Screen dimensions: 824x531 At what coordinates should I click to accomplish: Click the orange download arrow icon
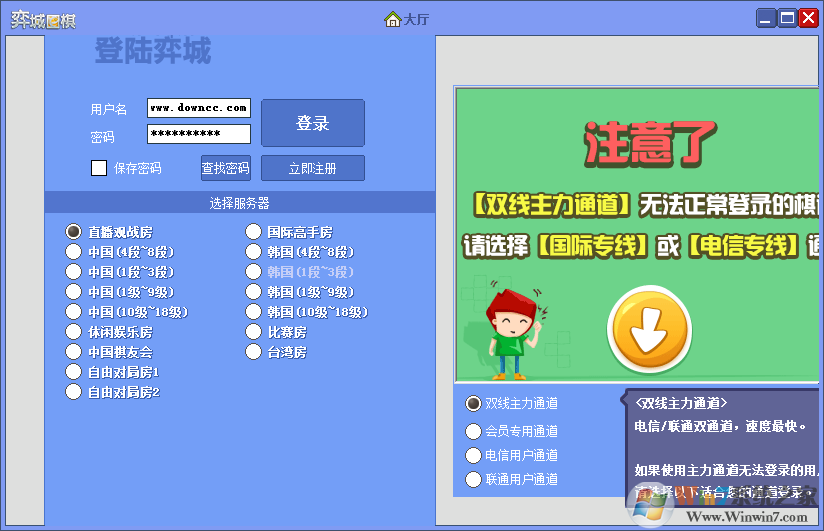point(650,329)
